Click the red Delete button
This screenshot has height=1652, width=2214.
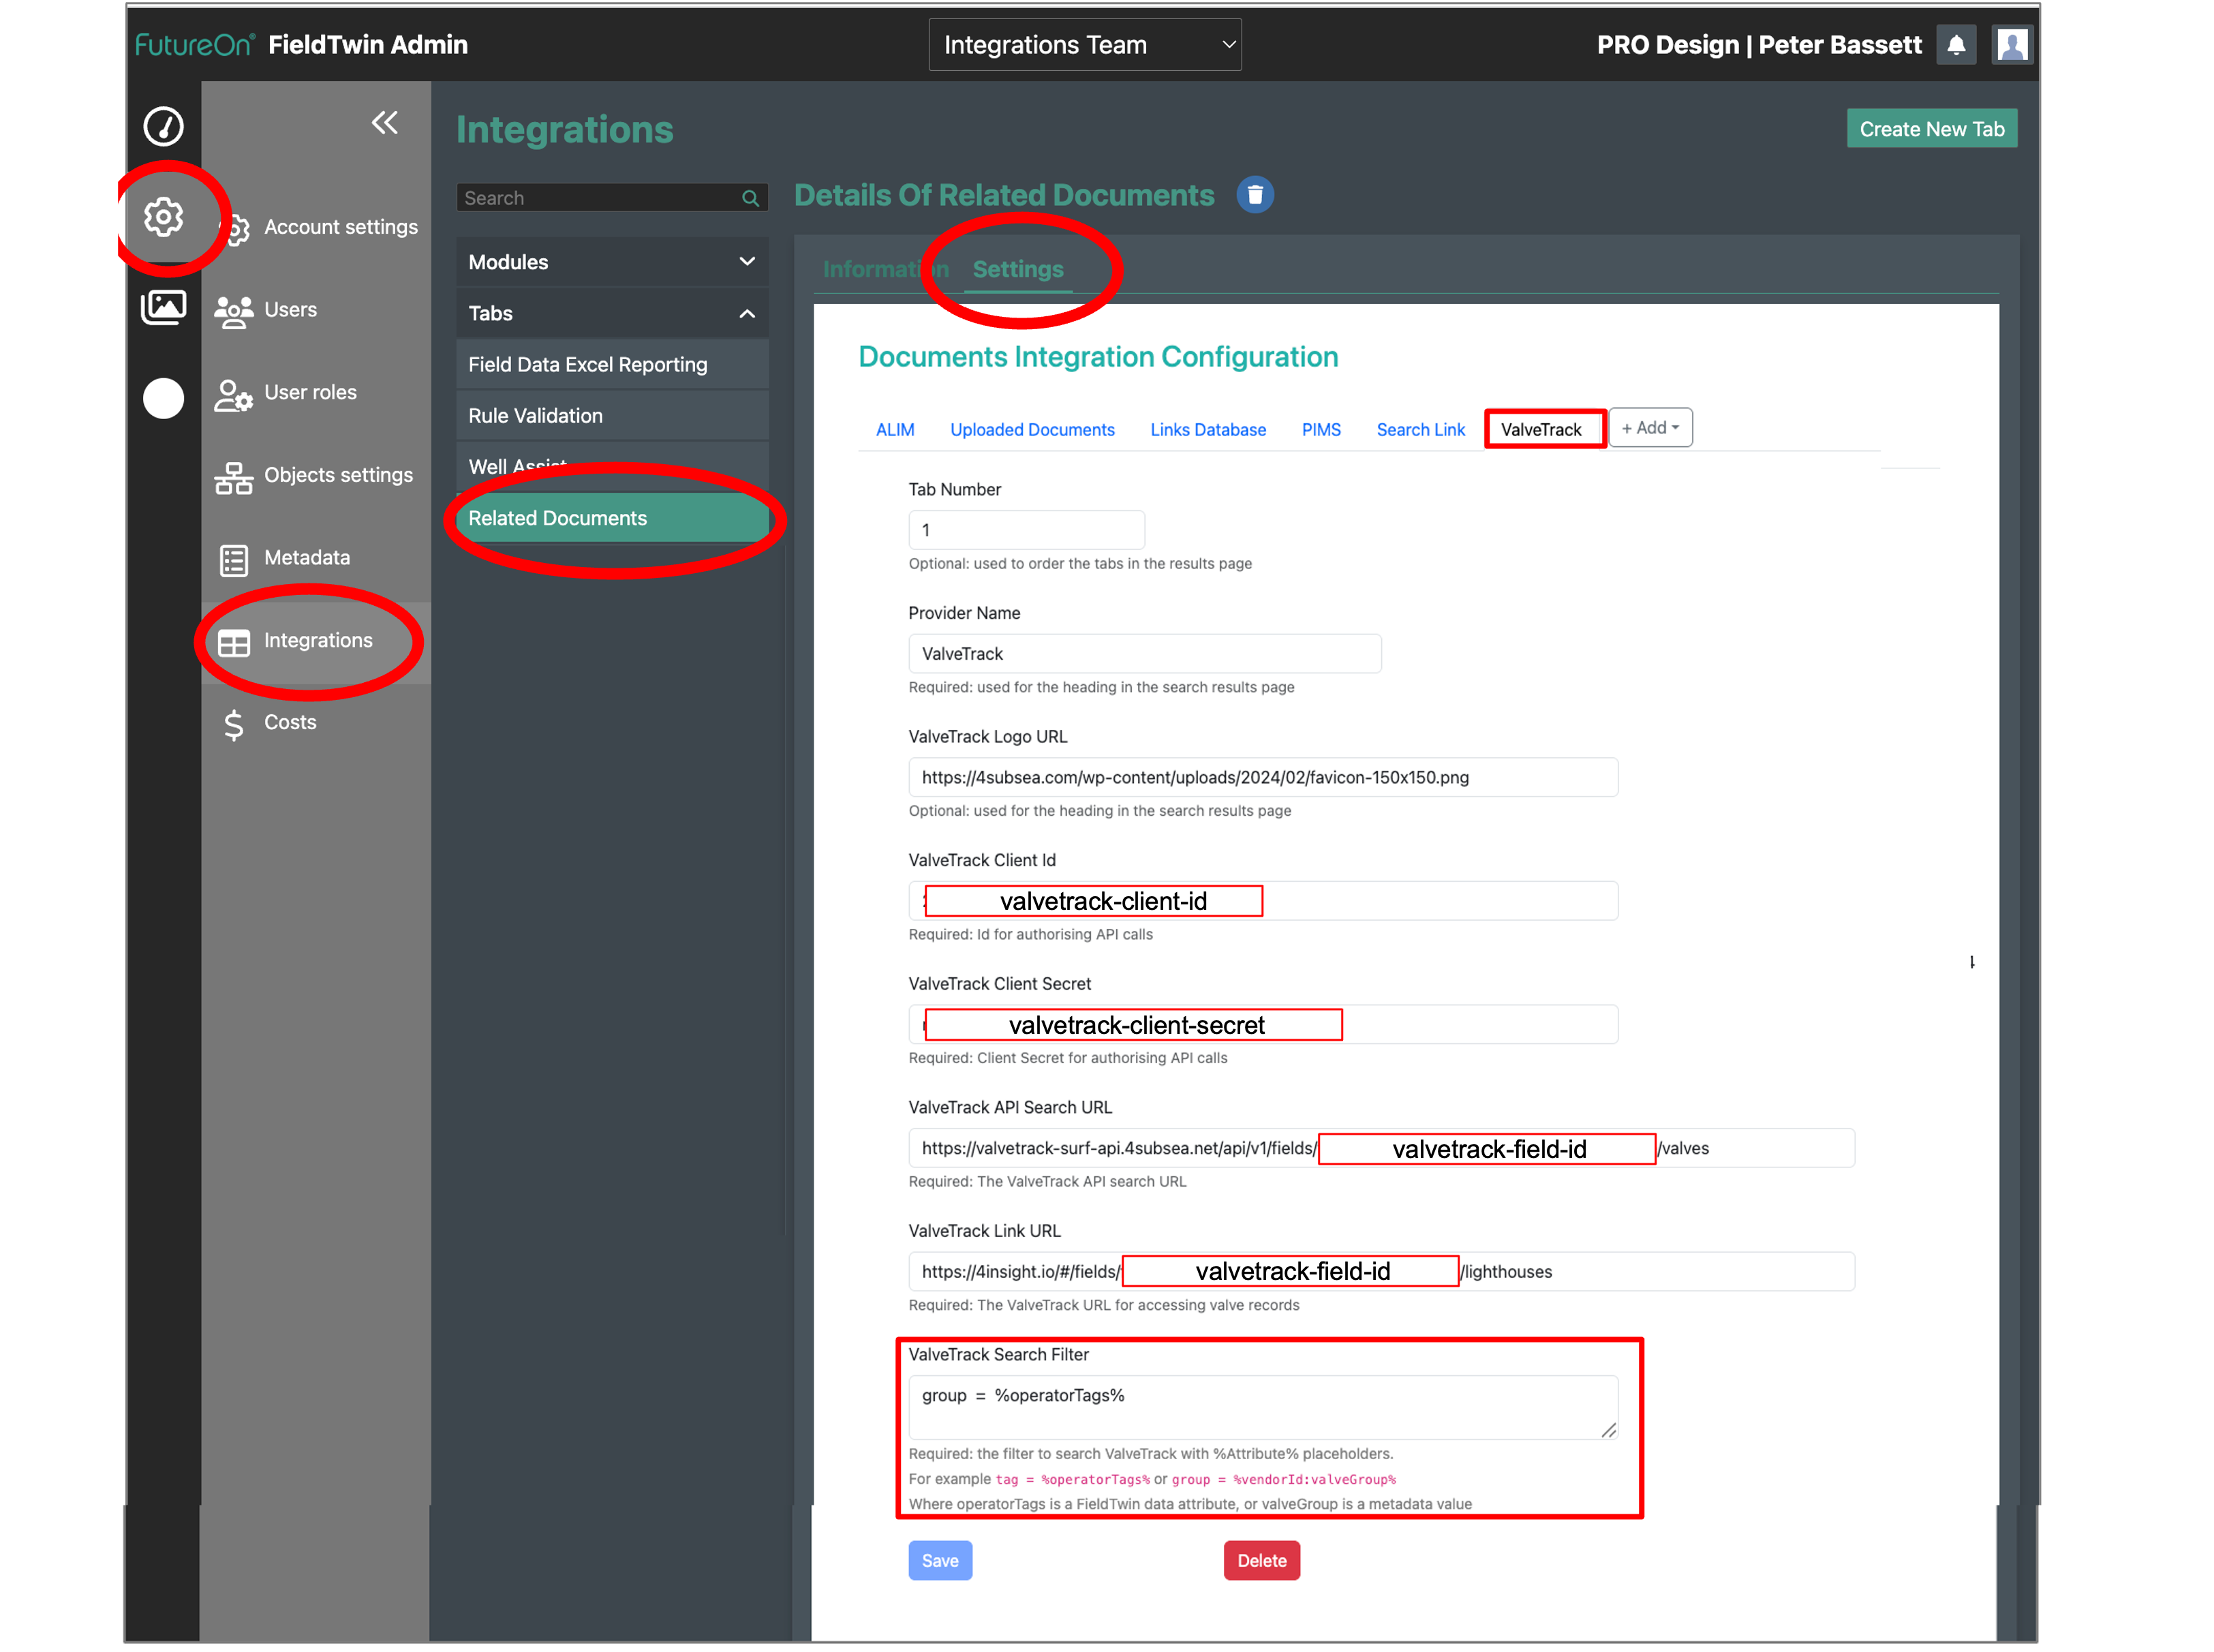[x=1261, y=1560]
